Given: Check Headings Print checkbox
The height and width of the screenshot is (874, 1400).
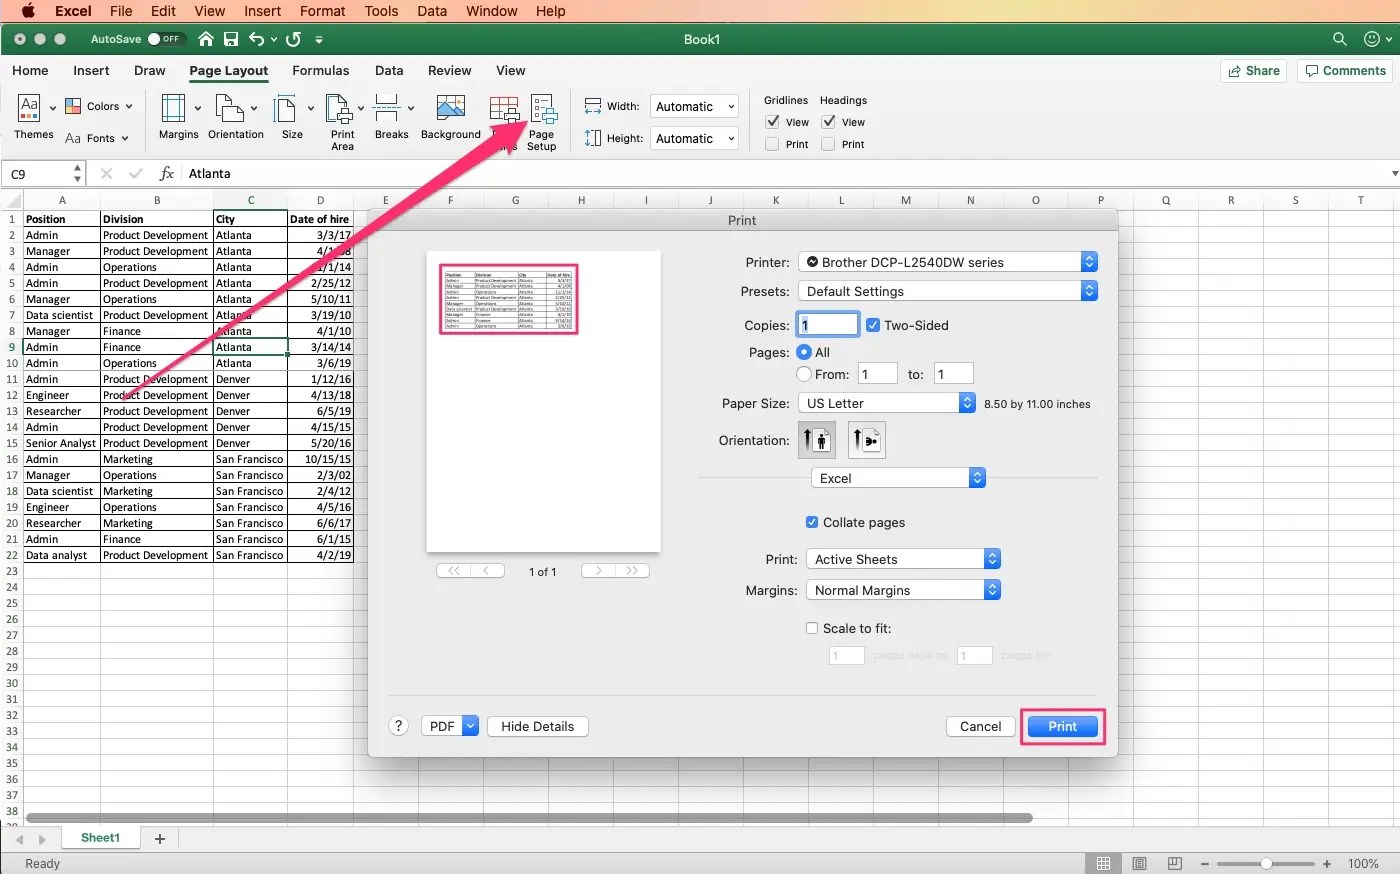Looking at the screenshot, I should [828, 144].
